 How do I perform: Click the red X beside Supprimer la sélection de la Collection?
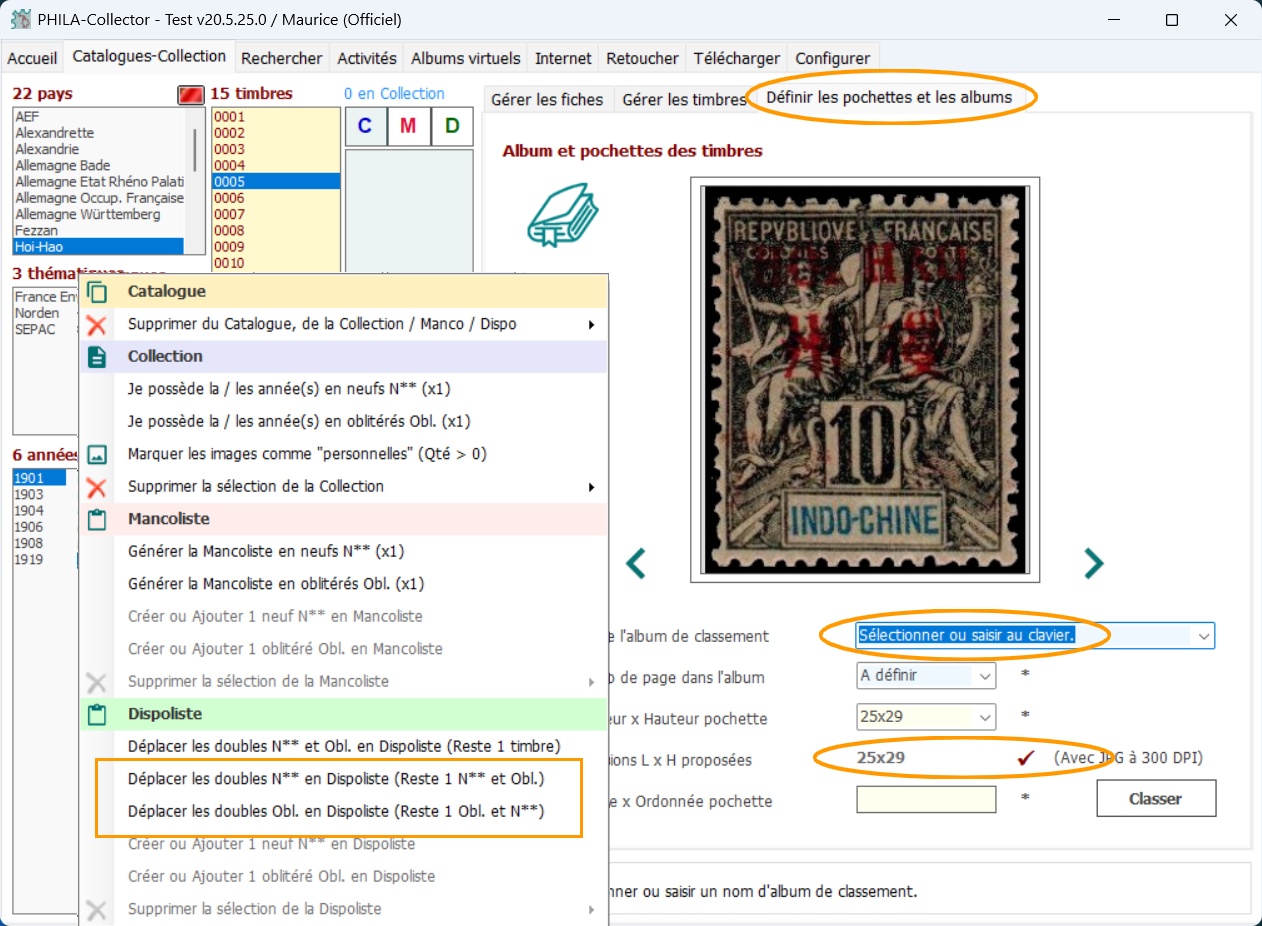pos(97,487)
